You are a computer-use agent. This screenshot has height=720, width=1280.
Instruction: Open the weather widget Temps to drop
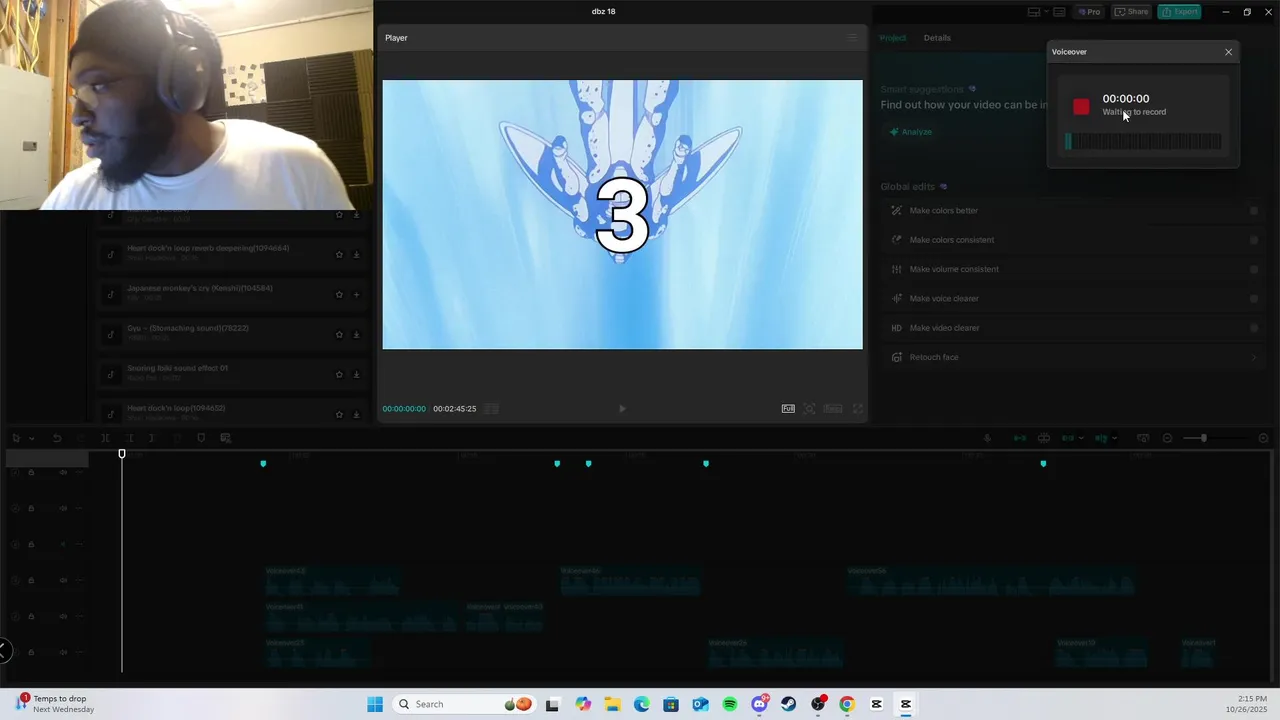(x=55, y=704)
